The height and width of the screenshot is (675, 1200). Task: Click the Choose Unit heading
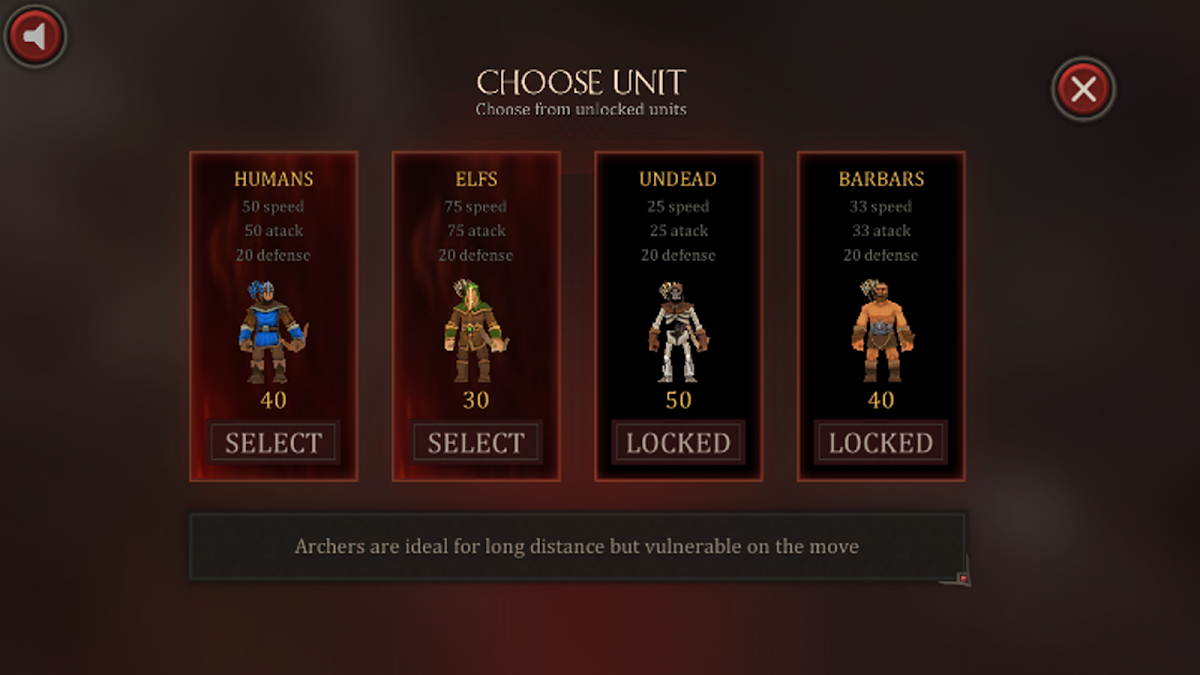coord(581,81)
